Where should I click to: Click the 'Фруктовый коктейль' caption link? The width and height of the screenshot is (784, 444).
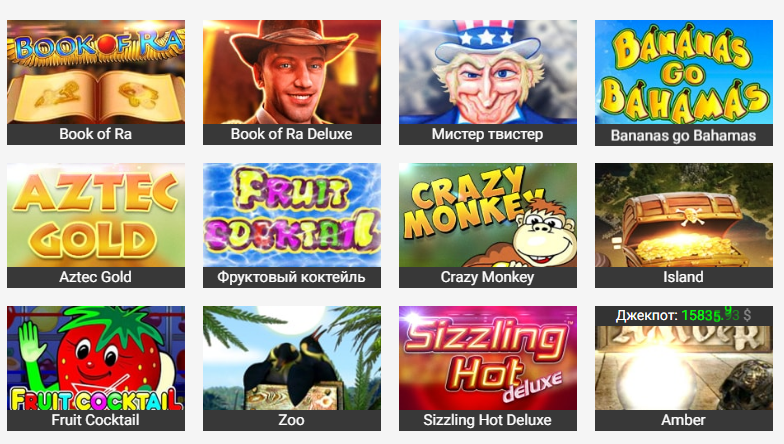(292, 277)
